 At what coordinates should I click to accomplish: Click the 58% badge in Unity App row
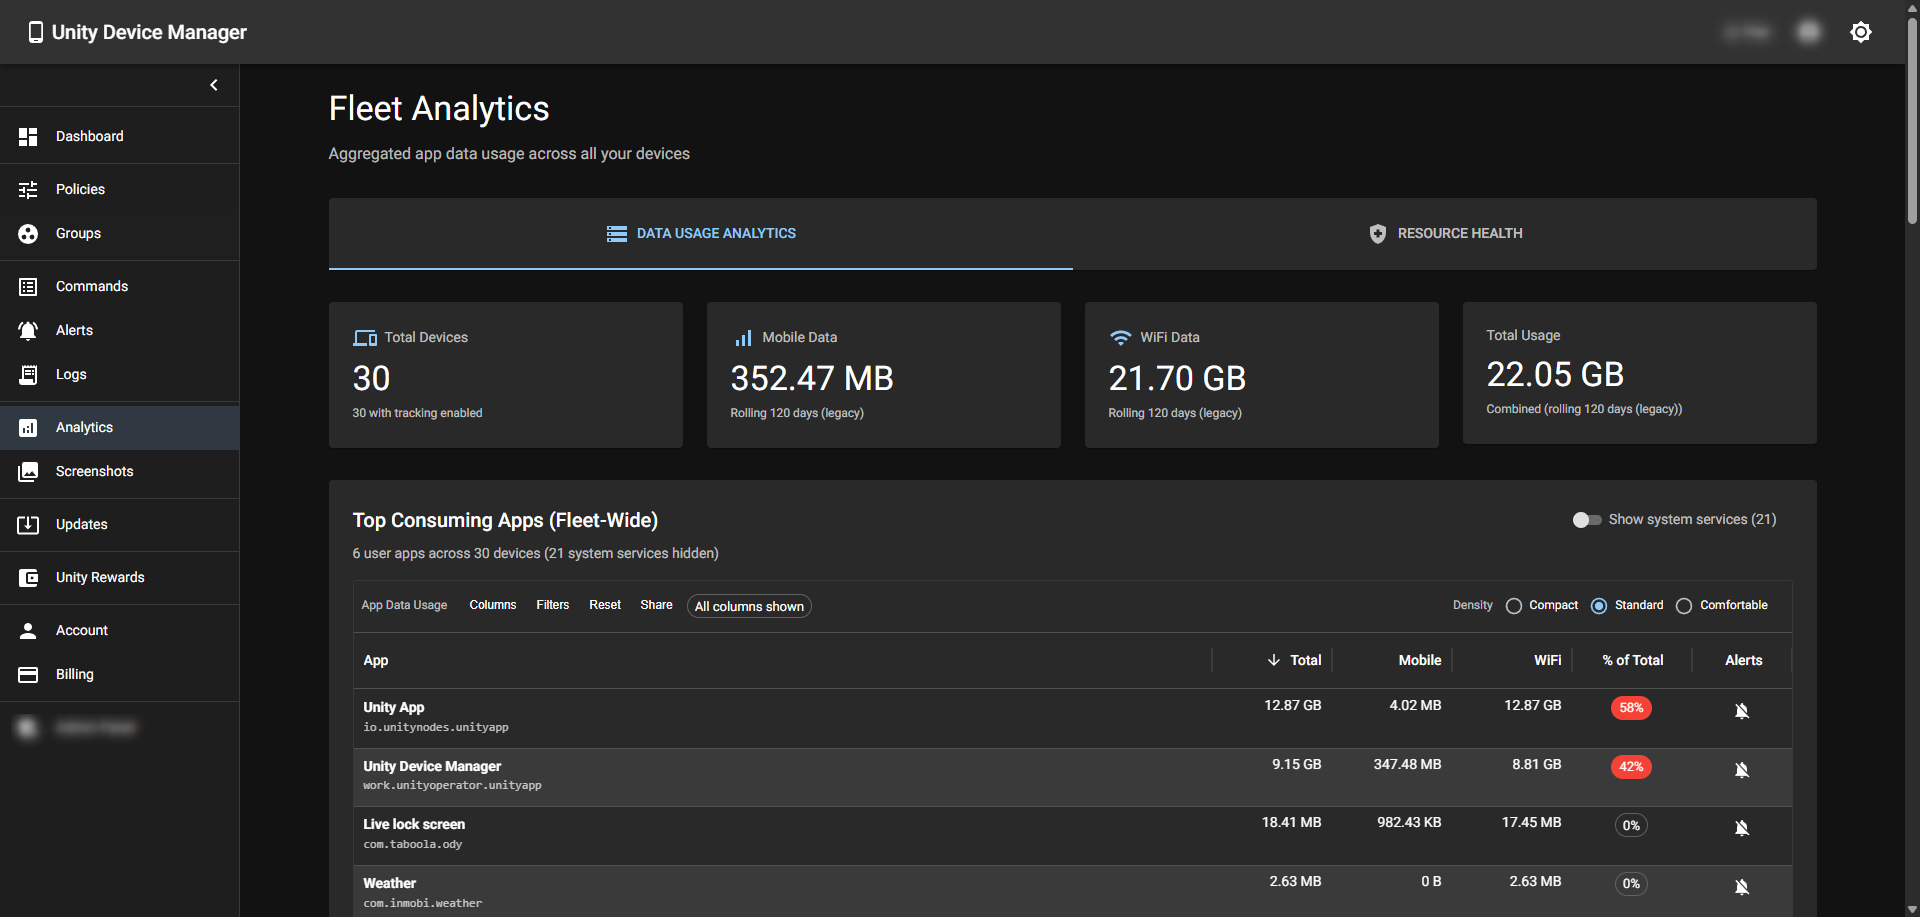tap(1631, 708)
